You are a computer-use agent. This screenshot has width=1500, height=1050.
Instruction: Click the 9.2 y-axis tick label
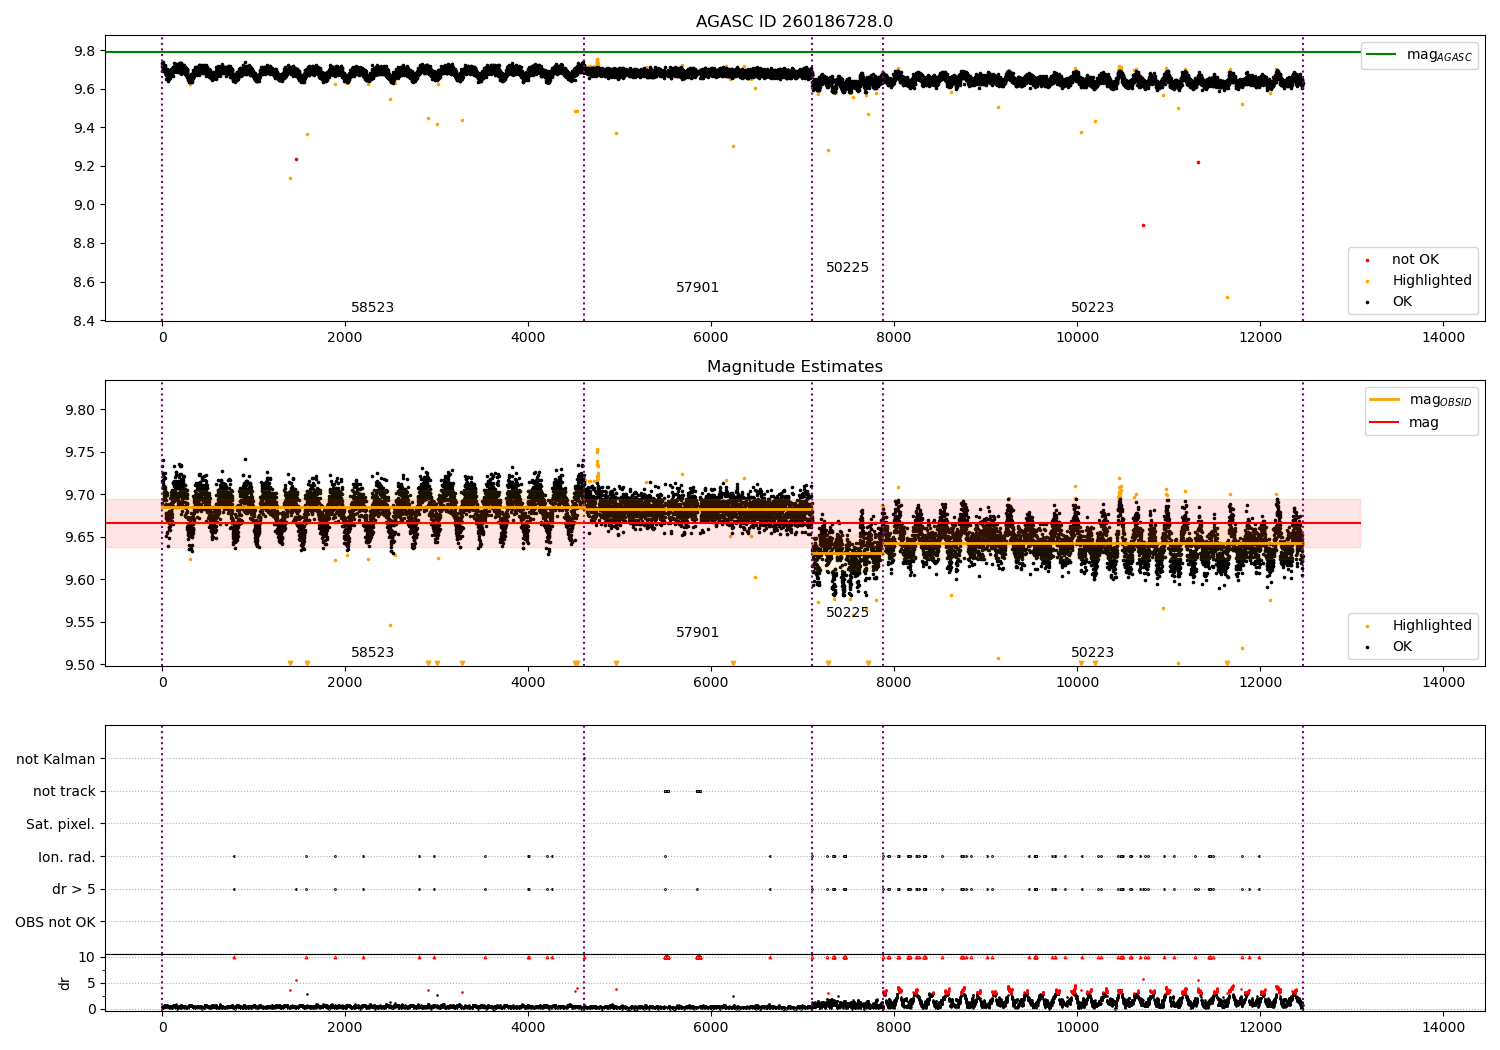point(85,167)
